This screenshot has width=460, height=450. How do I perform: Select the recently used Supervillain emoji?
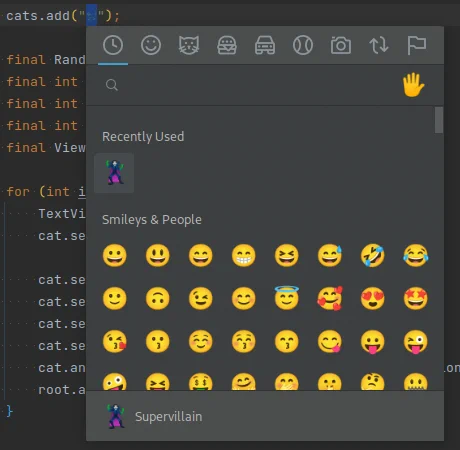click(x=114, y=173)
